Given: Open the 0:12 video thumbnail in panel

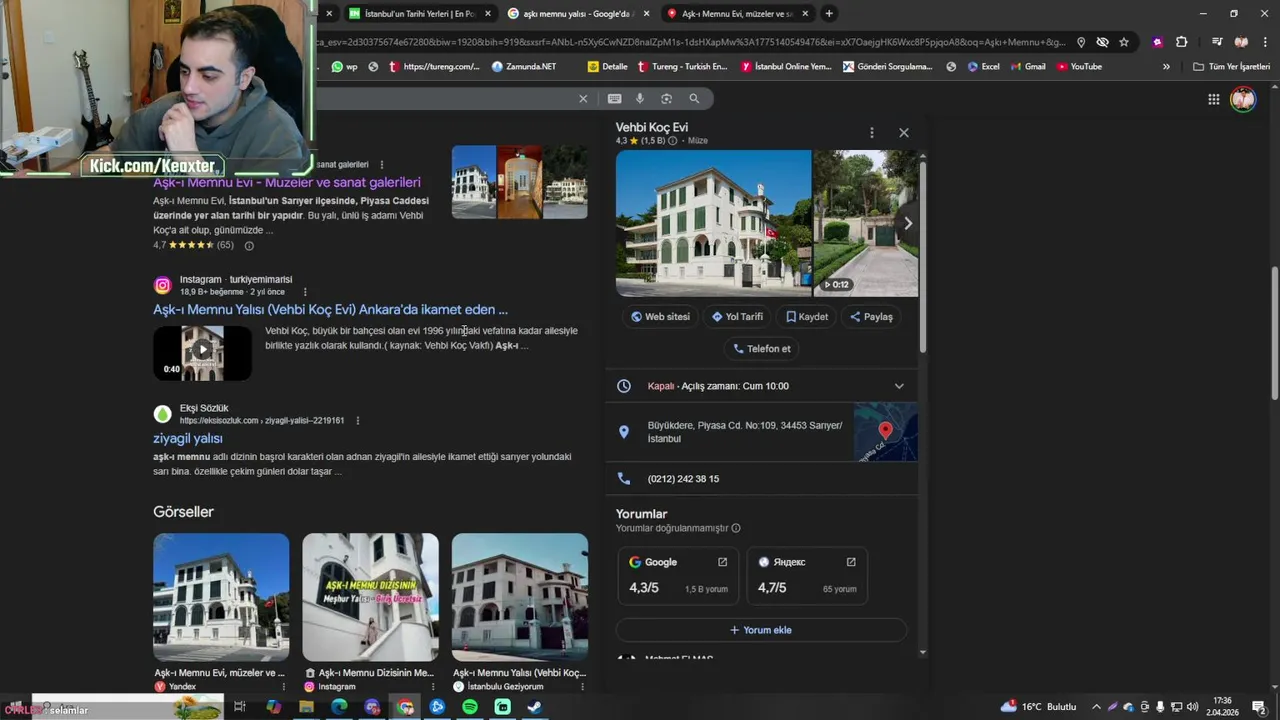Looking at the screenshot, I should click(x=865, y=223).
